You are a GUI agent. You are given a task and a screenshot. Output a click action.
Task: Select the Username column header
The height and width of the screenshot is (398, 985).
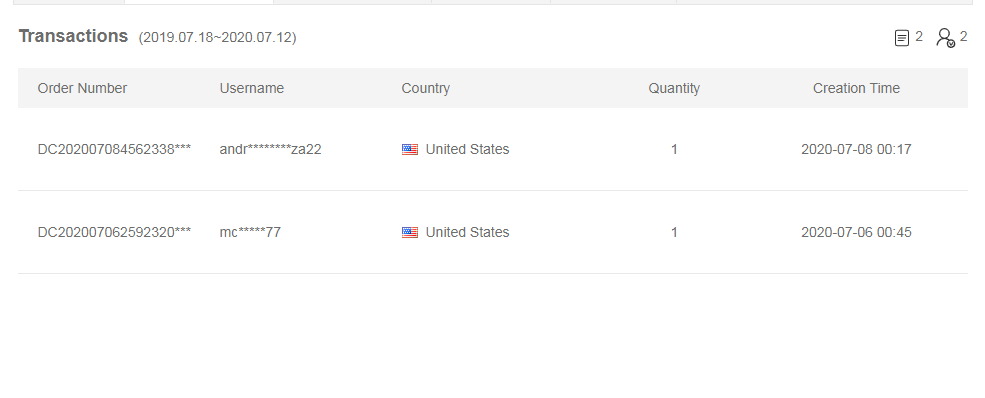tap(251, 89)
